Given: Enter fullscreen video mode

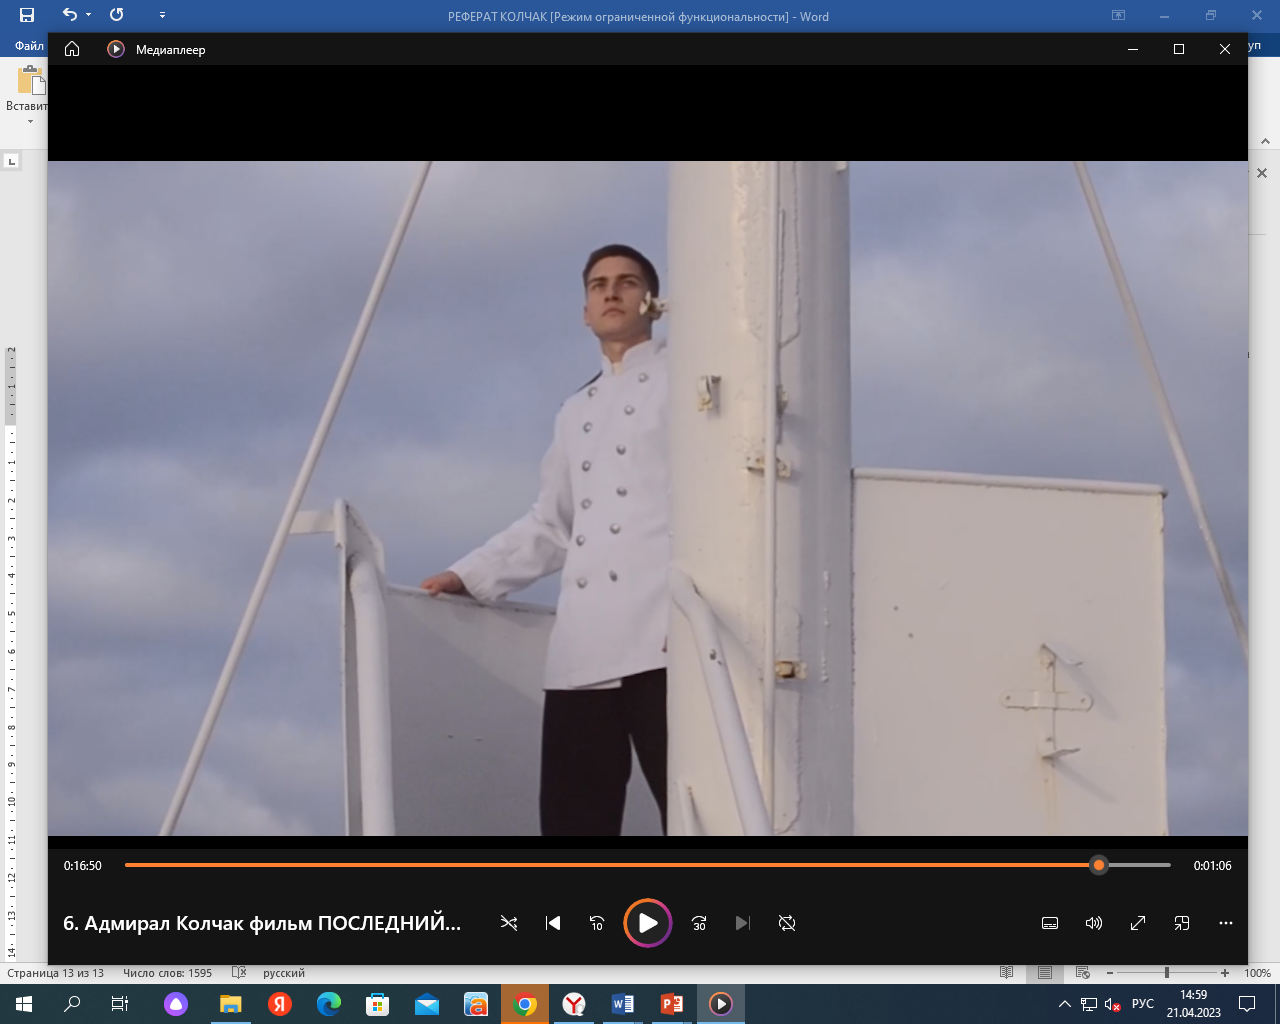Looking at the screenshot, I should [1138, 923].
